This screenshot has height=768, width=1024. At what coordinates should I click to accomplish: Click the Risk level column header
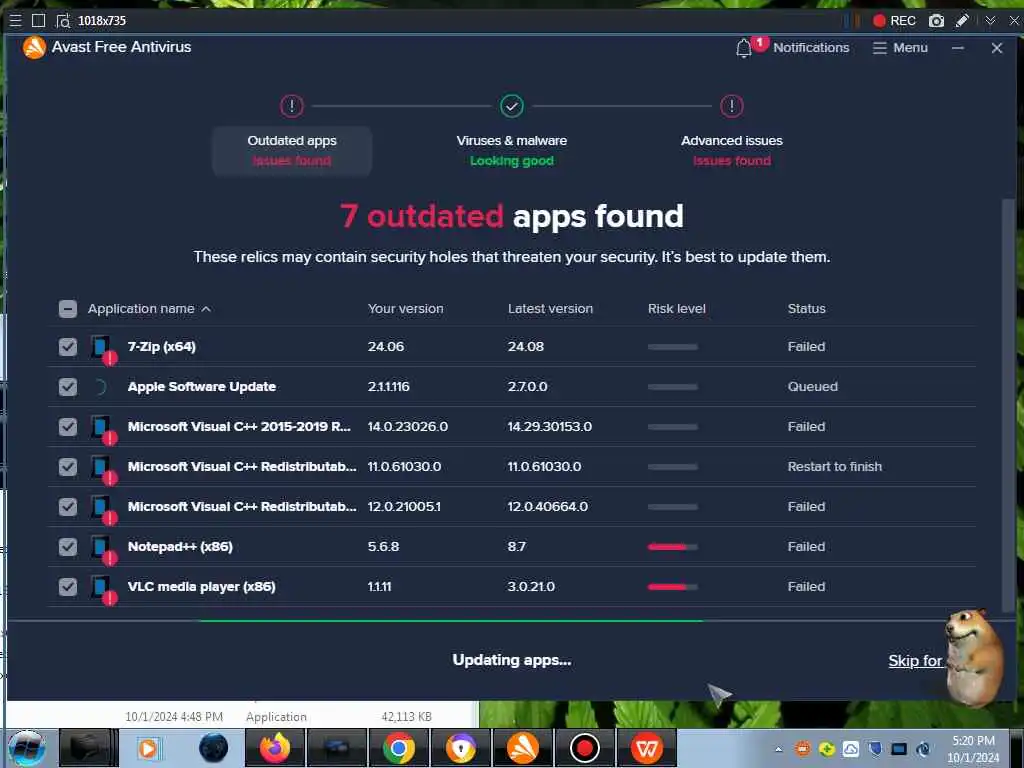click(677, 309)
